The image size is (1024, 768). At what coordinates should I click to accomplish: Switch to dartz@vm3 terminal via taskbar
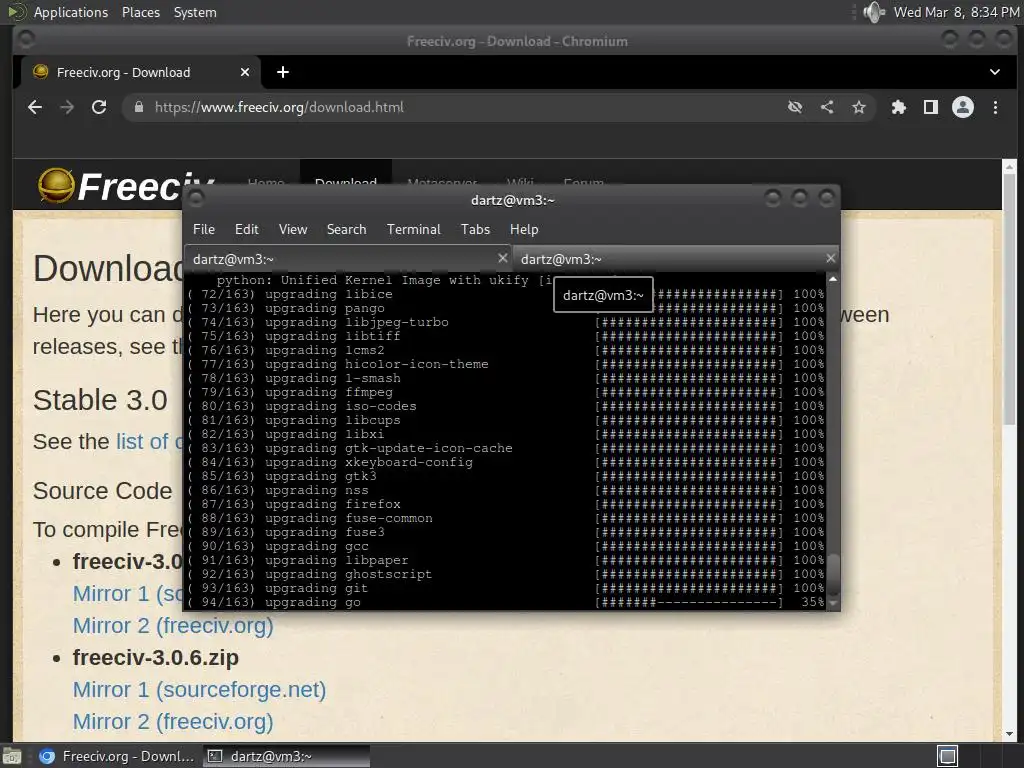[286, 756]
